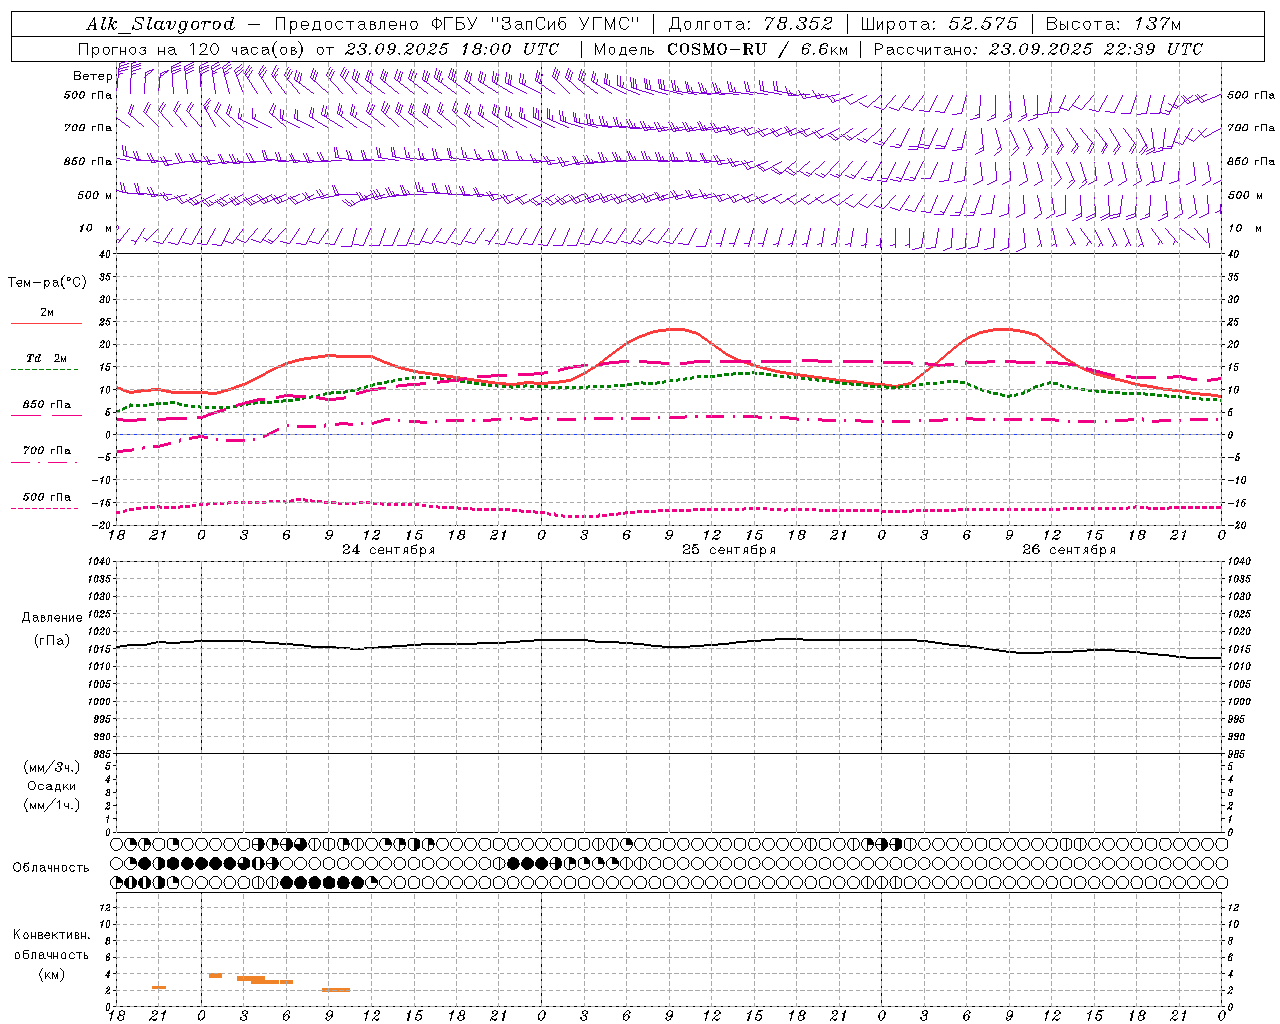Click the '10 м' wind level label at left
This screenshot has height=1024, width=1280.
pos(96,229)
